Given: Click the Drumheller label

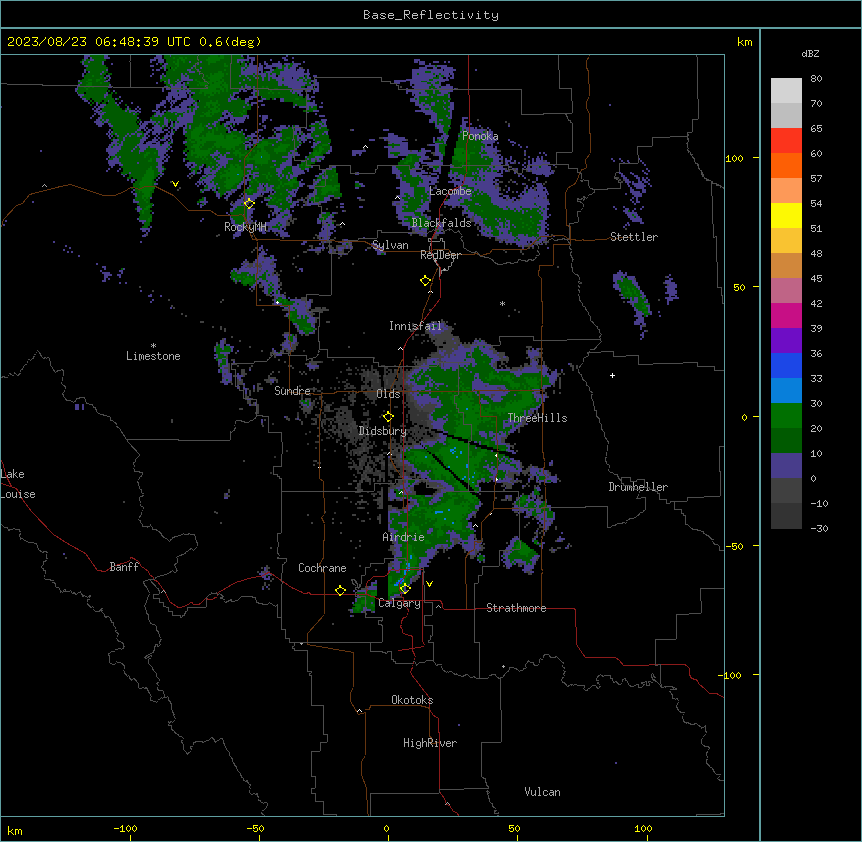Looking at the screenshot, I should tap(638, 487).
